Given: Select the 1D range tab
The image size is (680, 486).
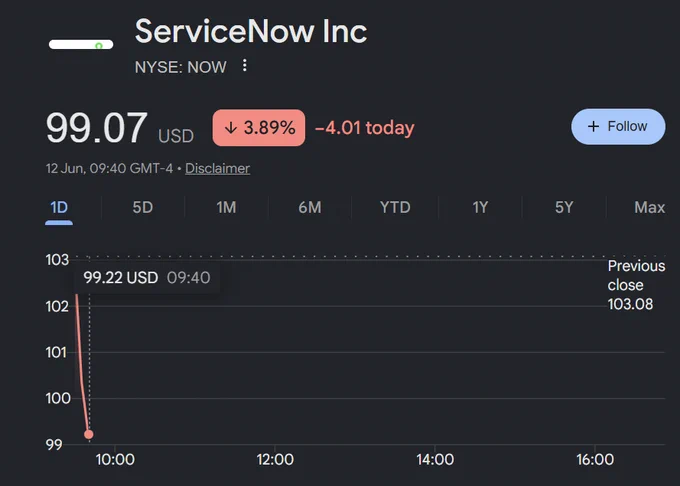Looking at the screenshot, I should click(59, 208).
